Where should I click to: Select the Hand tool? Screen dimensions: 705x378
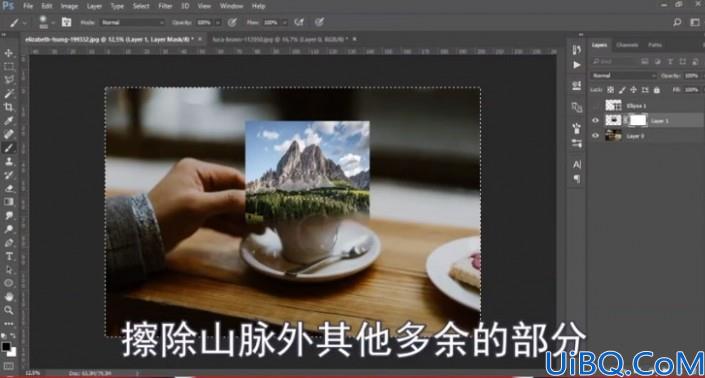pyautogui.click(x=9, y=297)
